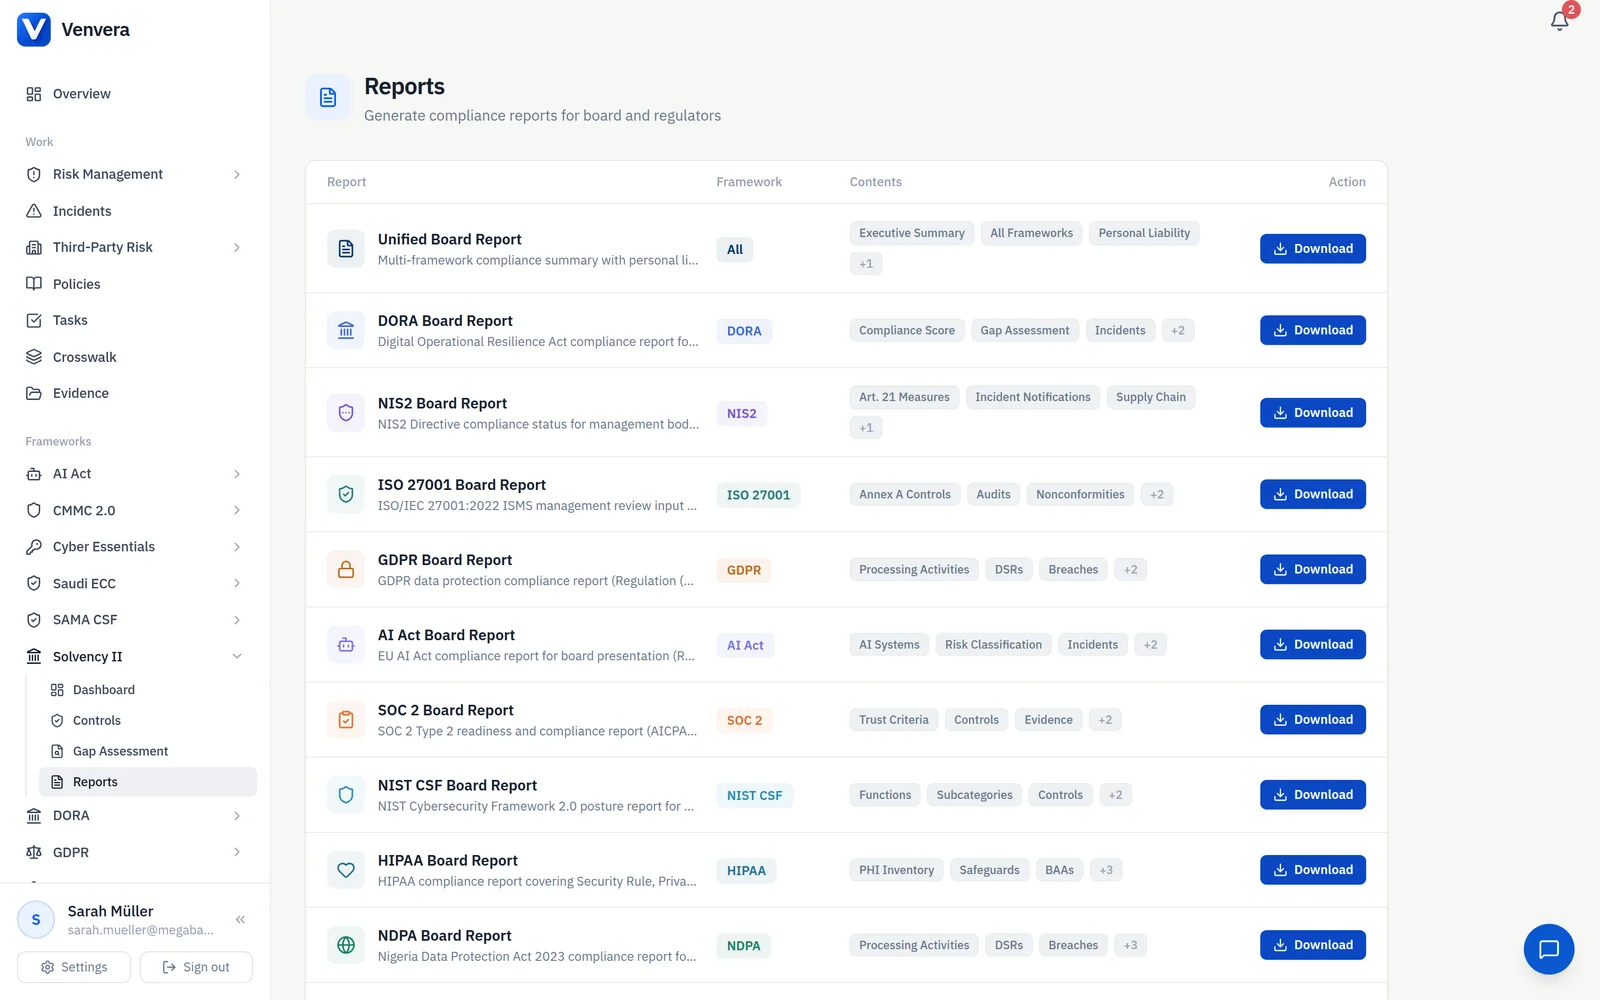The width and height of the screenshot is (1600, 1000).
Task: Click the AI Act Board Report robot icon
Action: tap(346, 645)
